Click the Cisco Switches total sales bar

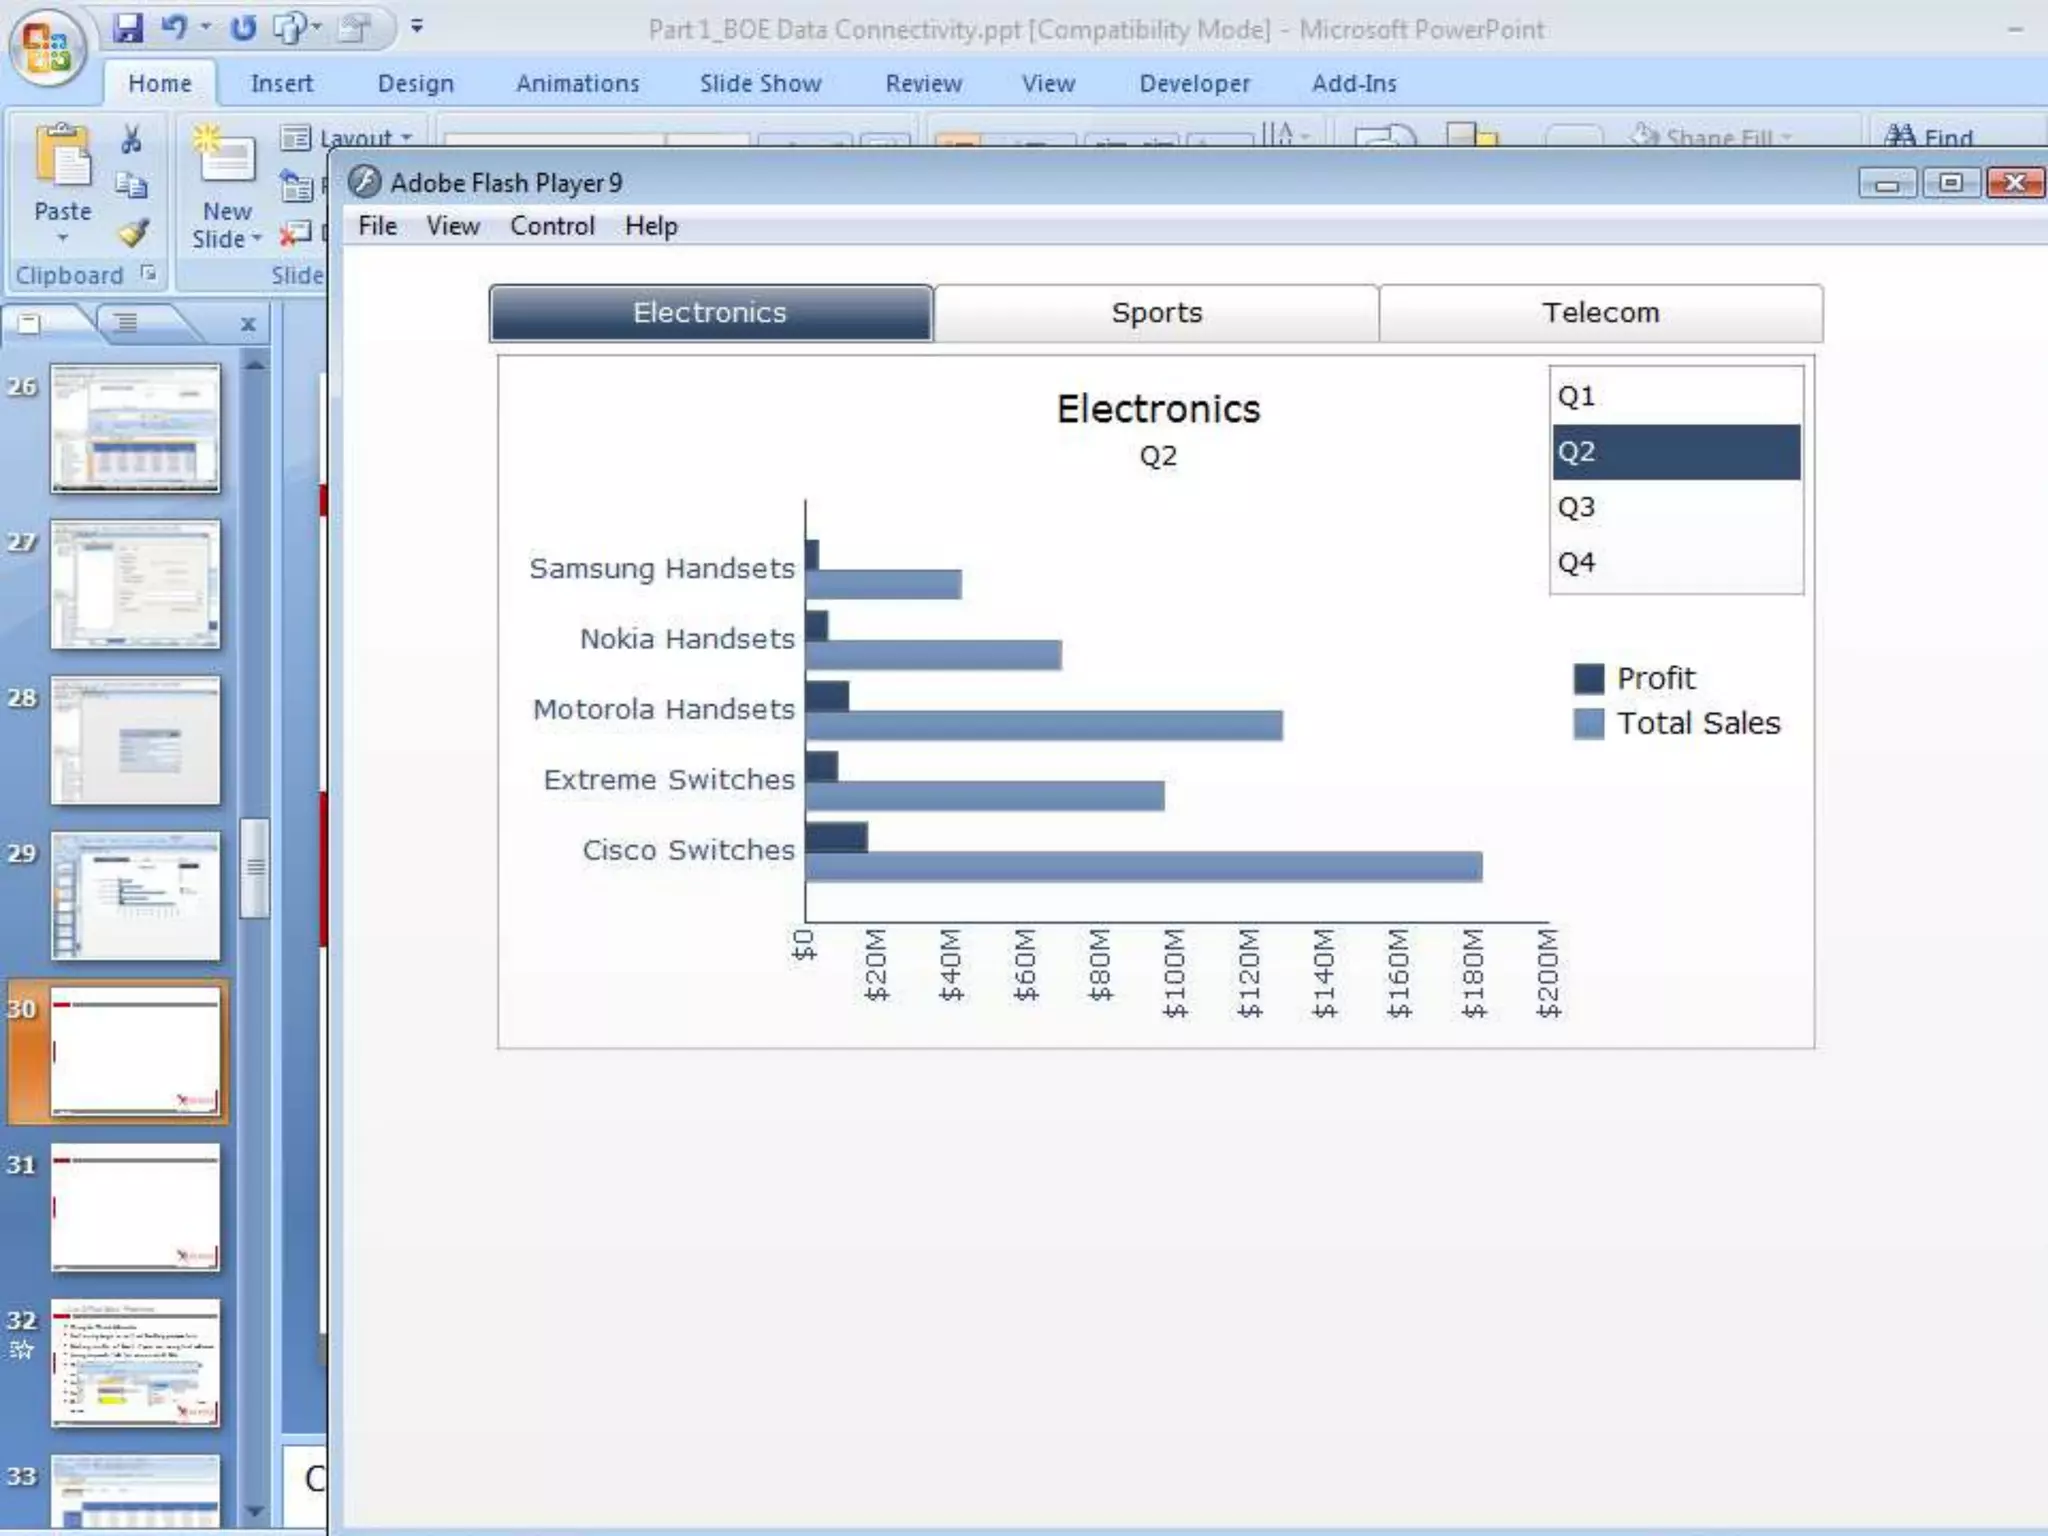click(1144, 866)
